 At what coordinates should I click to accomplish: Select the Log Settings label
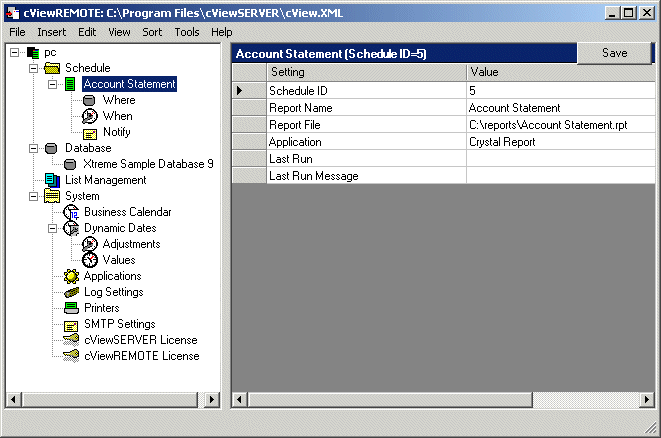point(114,292)
